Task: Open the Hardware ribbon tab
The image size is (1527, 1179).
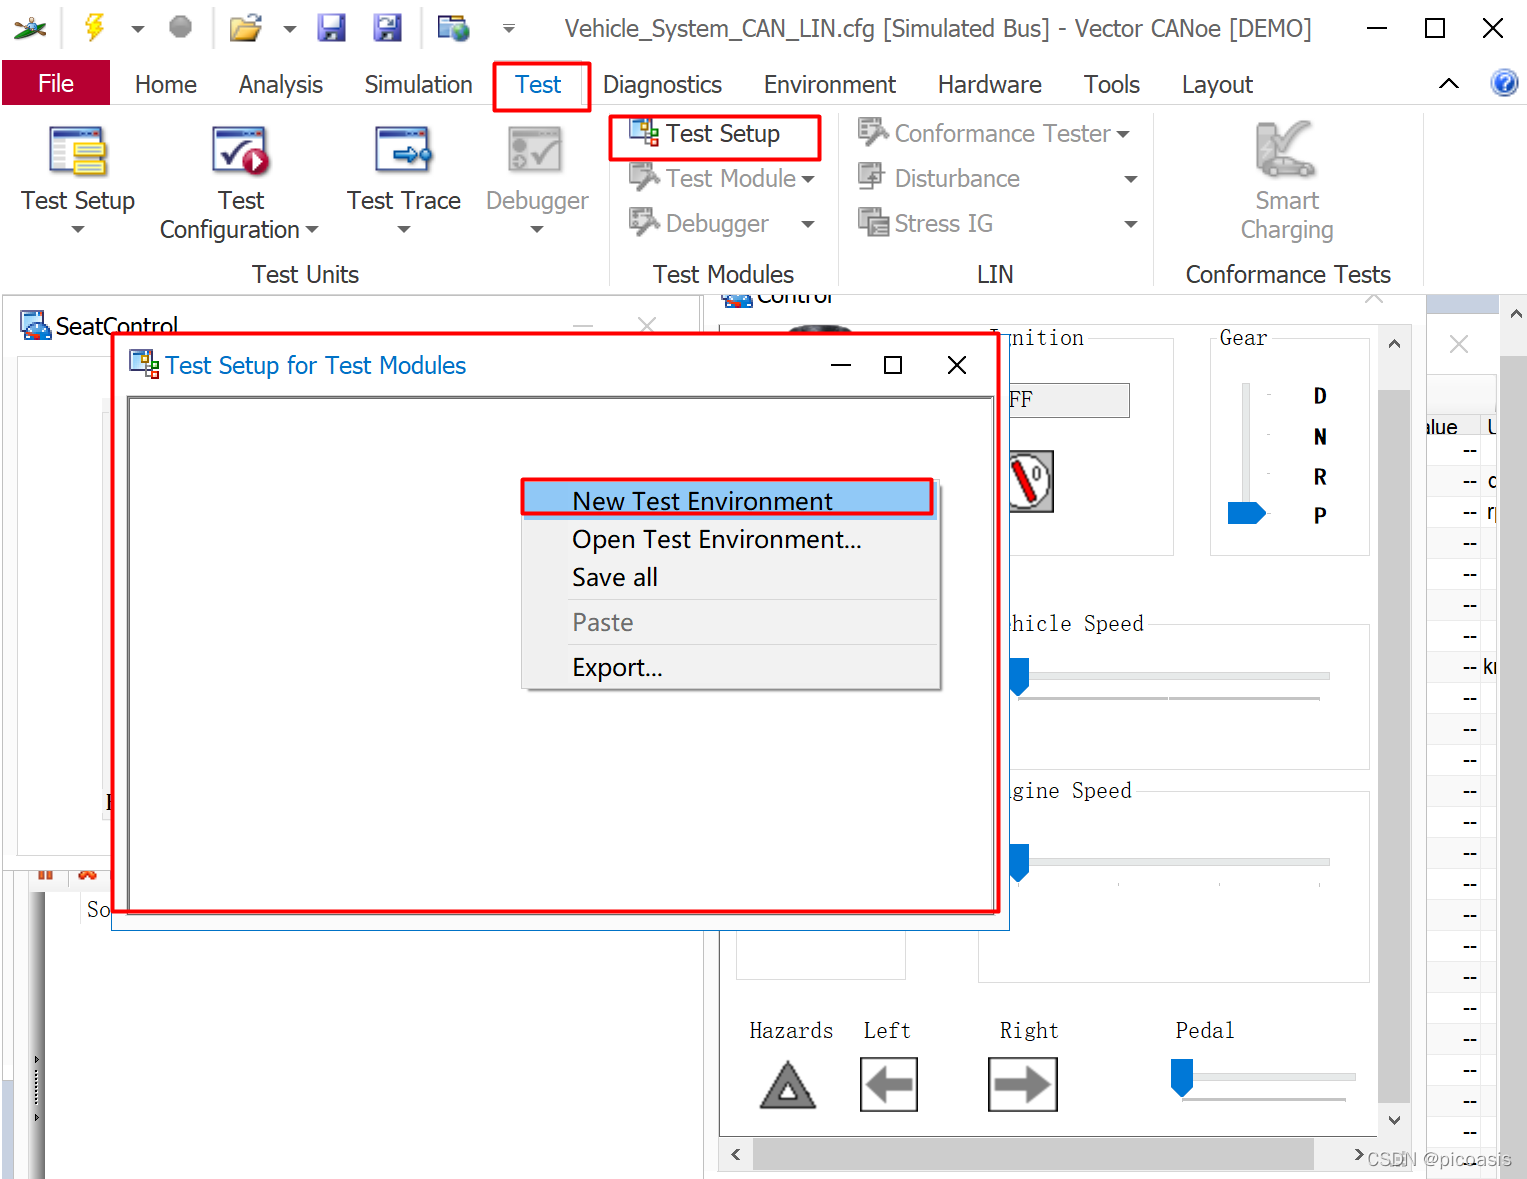Action: [990, 85]
